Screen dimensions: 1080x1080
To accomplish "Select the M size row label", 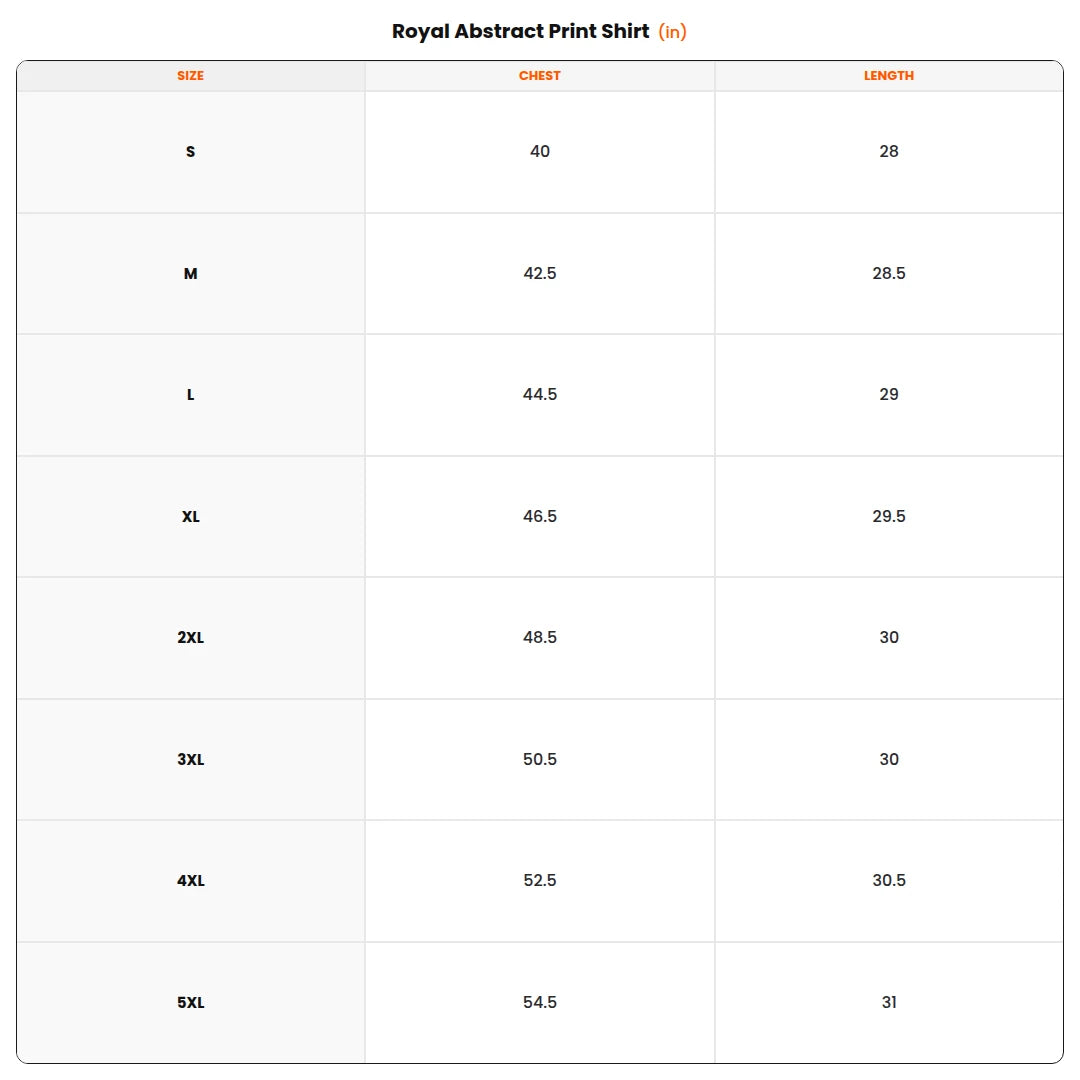I will point(191,273).
